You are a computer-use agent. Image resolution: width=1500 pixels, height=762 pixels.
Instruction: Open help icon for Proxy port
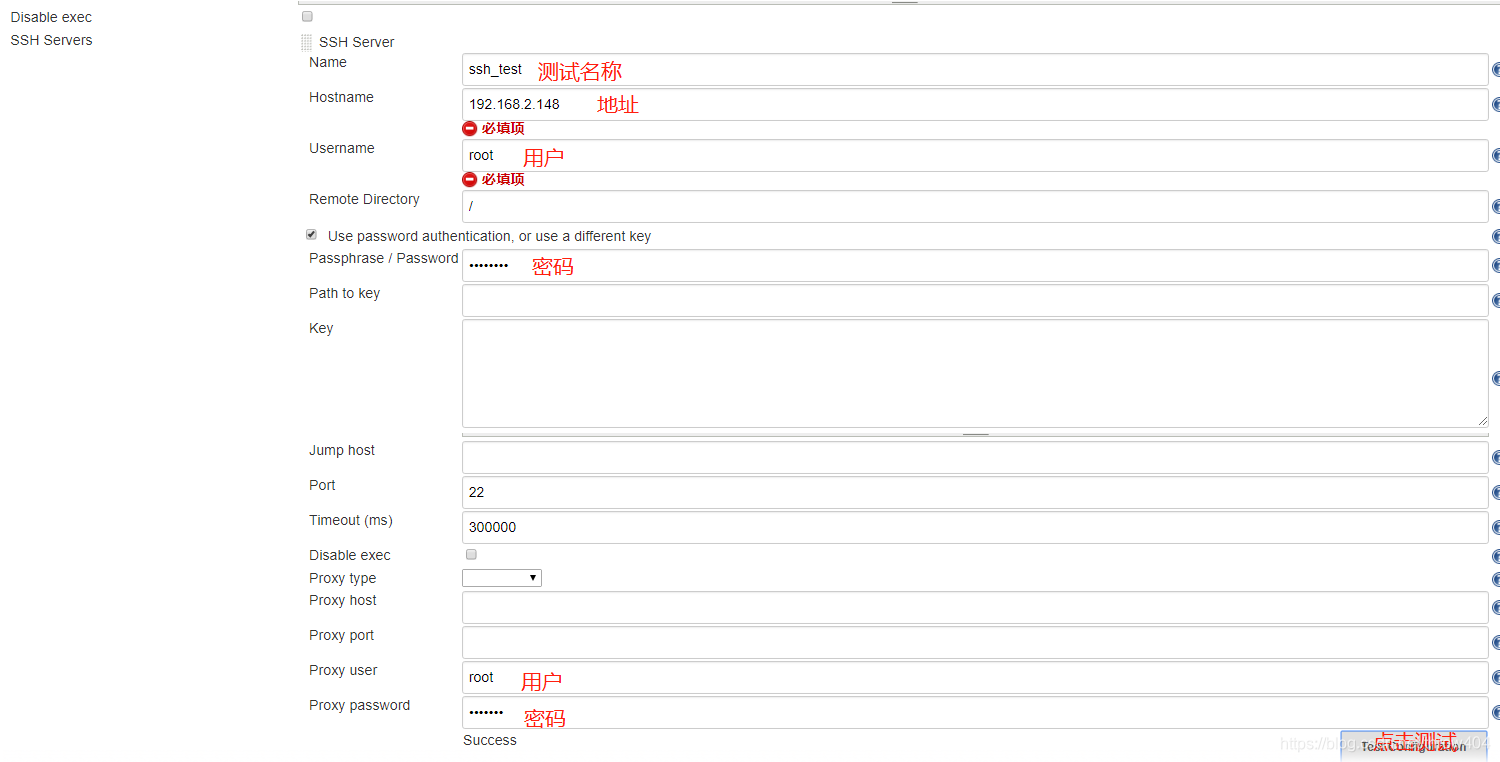(1496, 643)
